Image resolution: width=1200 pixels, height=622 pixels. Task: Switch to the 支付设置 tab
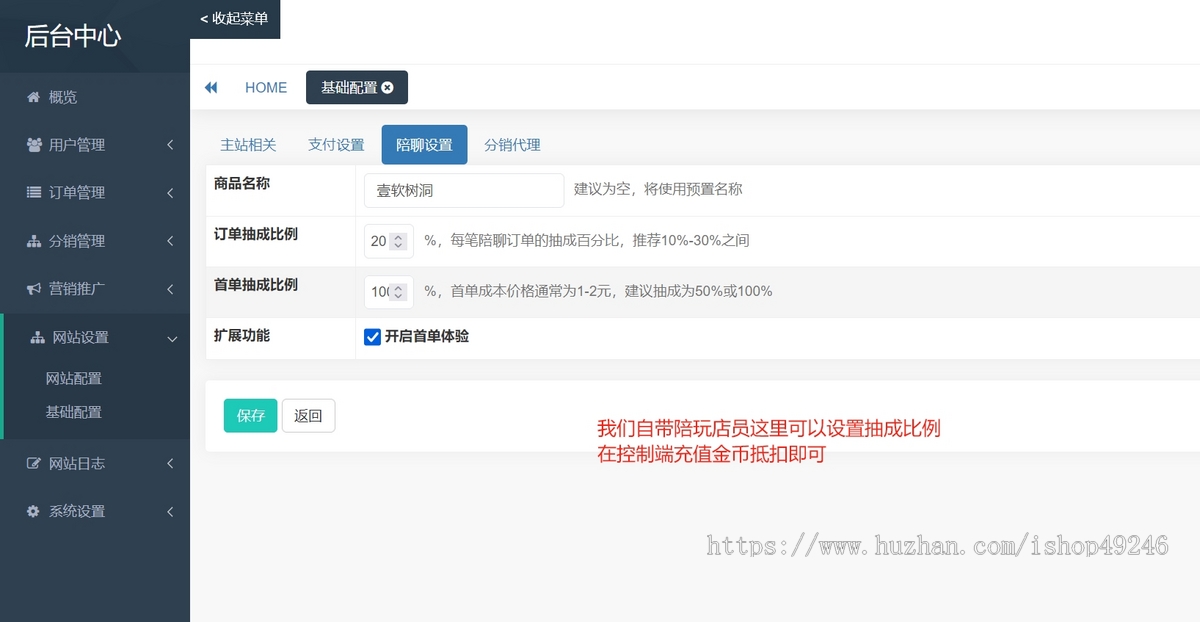[336, 145]
